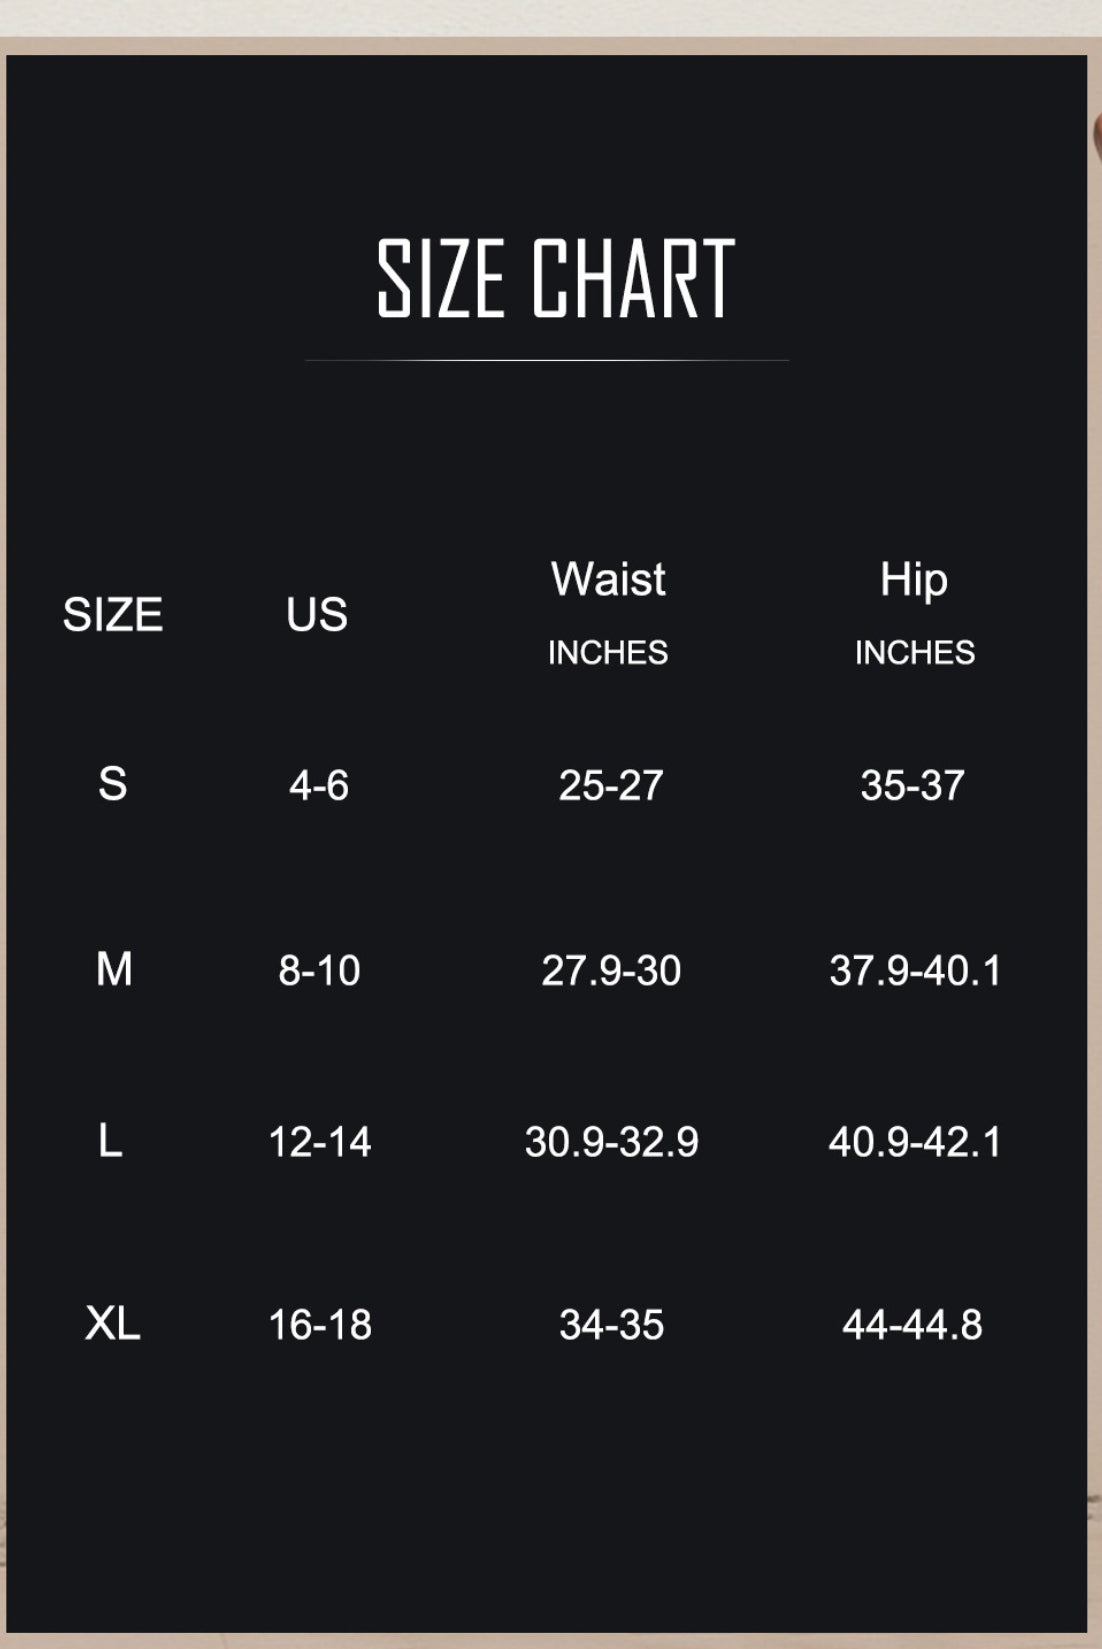Click hip measurement 37.9-40.1
This screenshot has width=1102, height=1649.
915,971
